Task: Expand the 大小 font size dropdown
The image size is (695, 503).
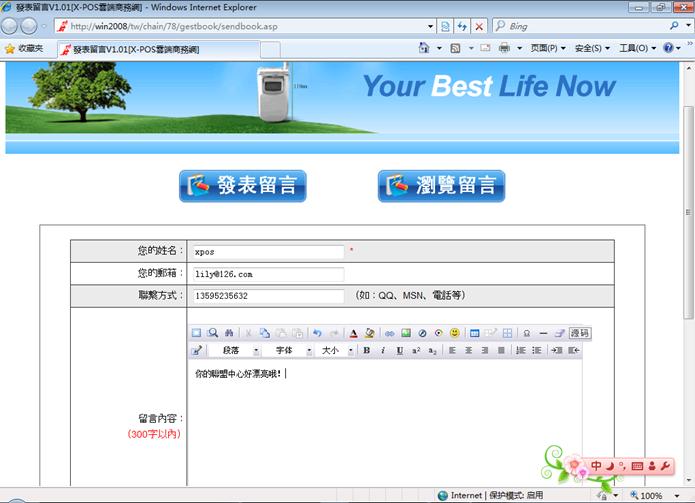Action: click(x=336, y=351)
